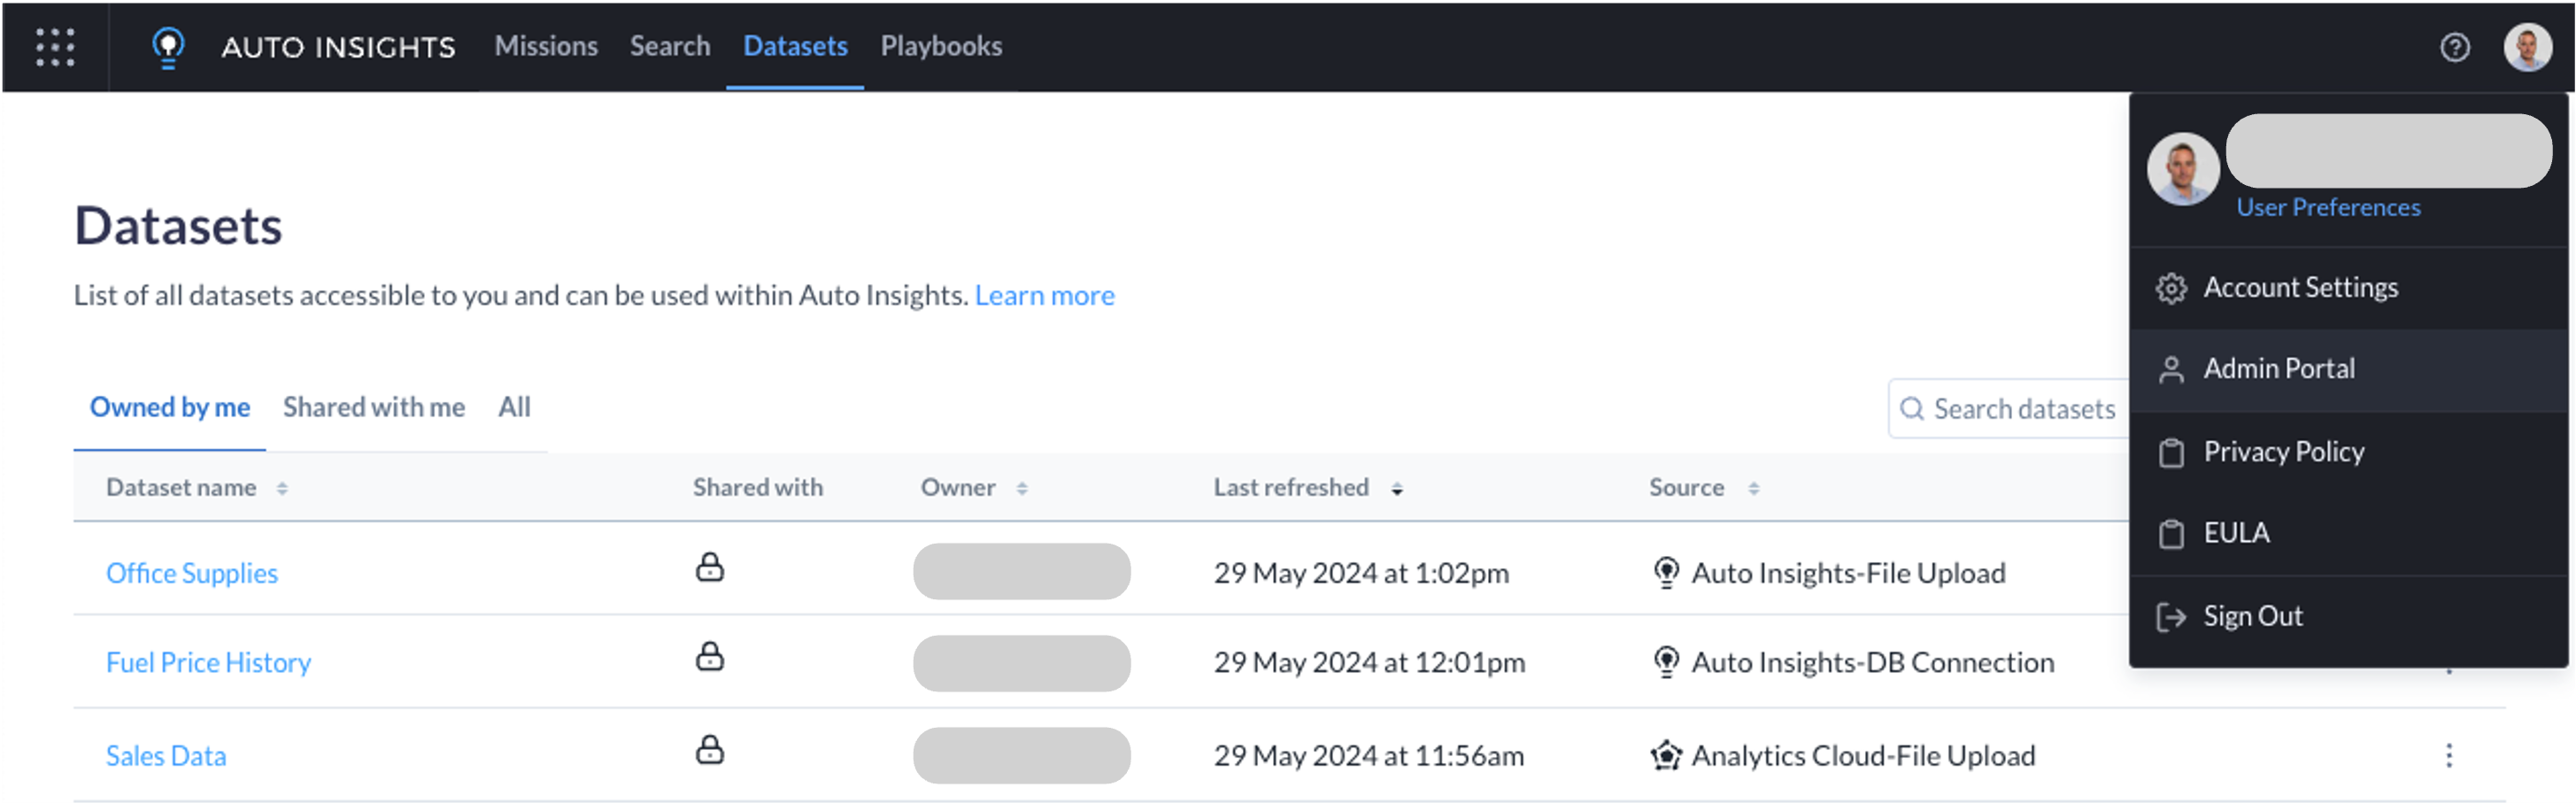Focus the Search datasets field
The height and width of the screenshot is (803, 2576).
(2010, 409)
